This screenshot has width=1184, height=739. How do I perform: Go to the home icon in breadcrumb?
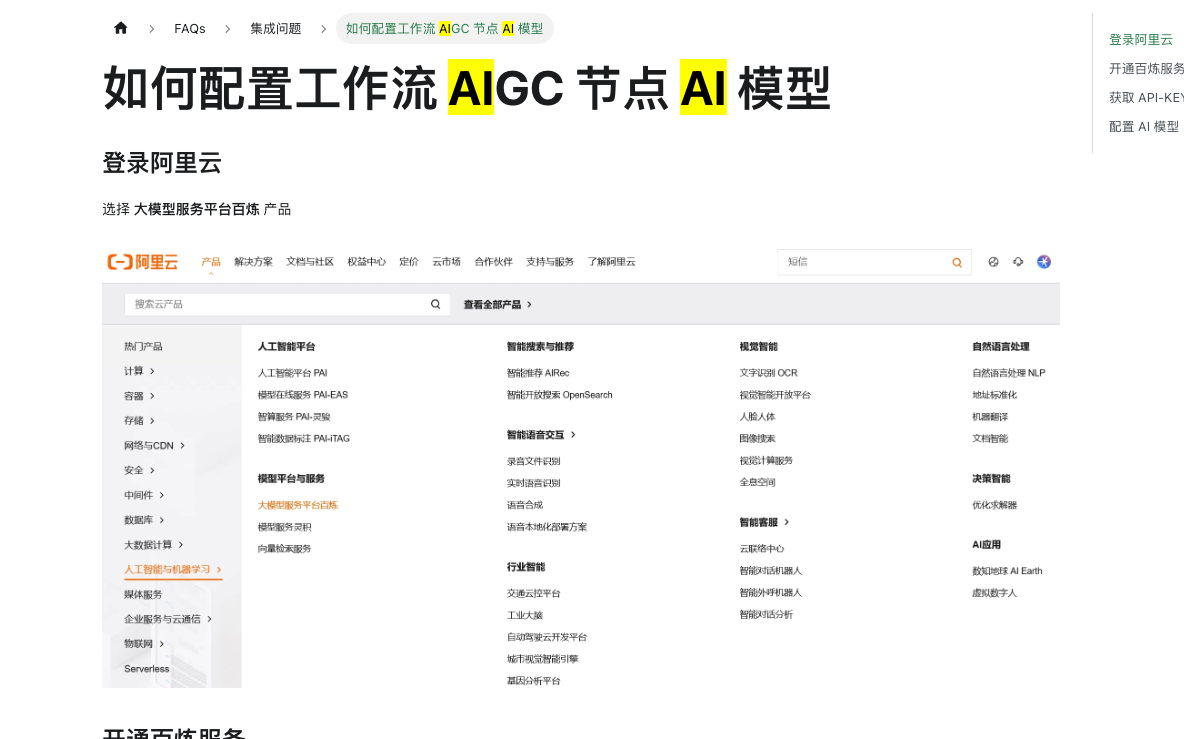click(x=121, y=29)
